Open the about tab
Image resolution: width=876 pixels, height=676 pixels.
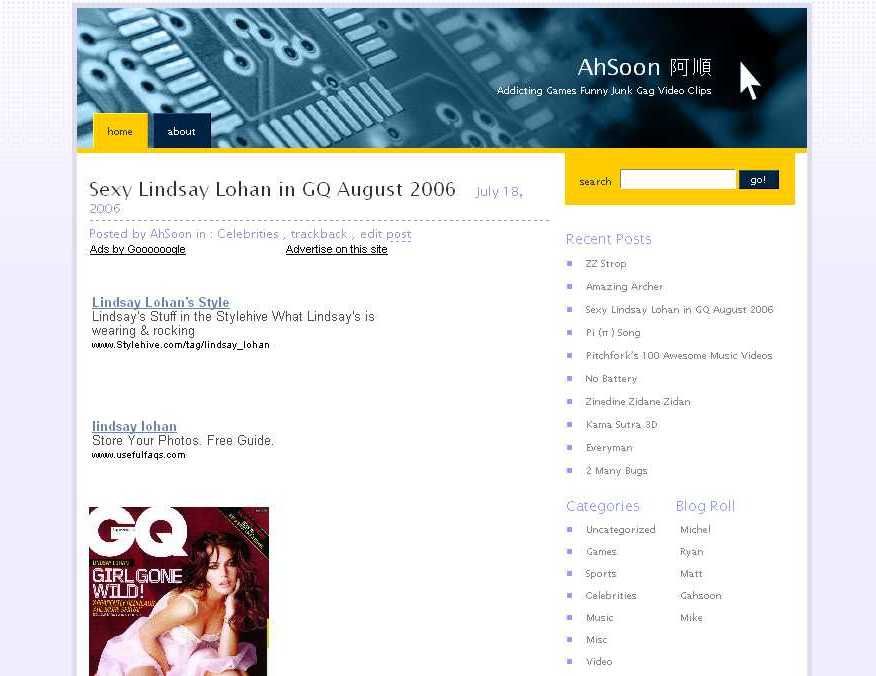coord(182,131)
